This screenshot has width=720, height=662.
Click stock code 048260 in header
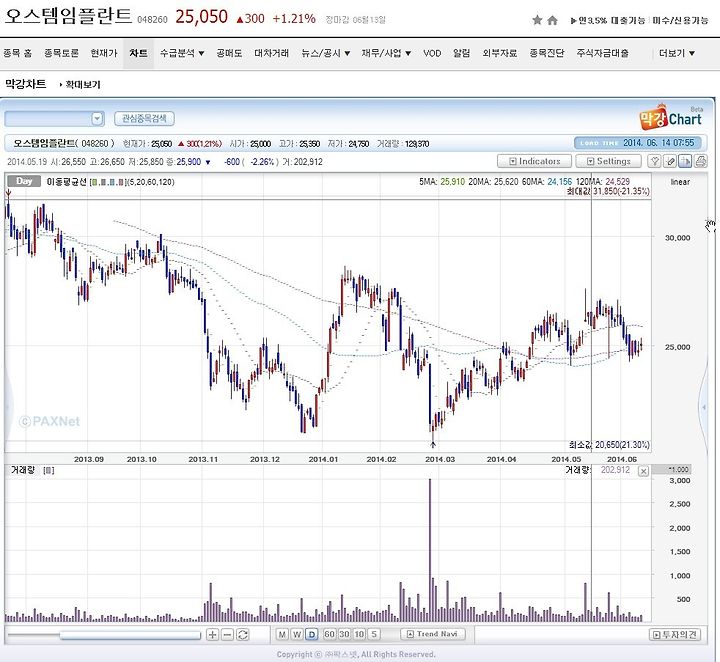152,19
